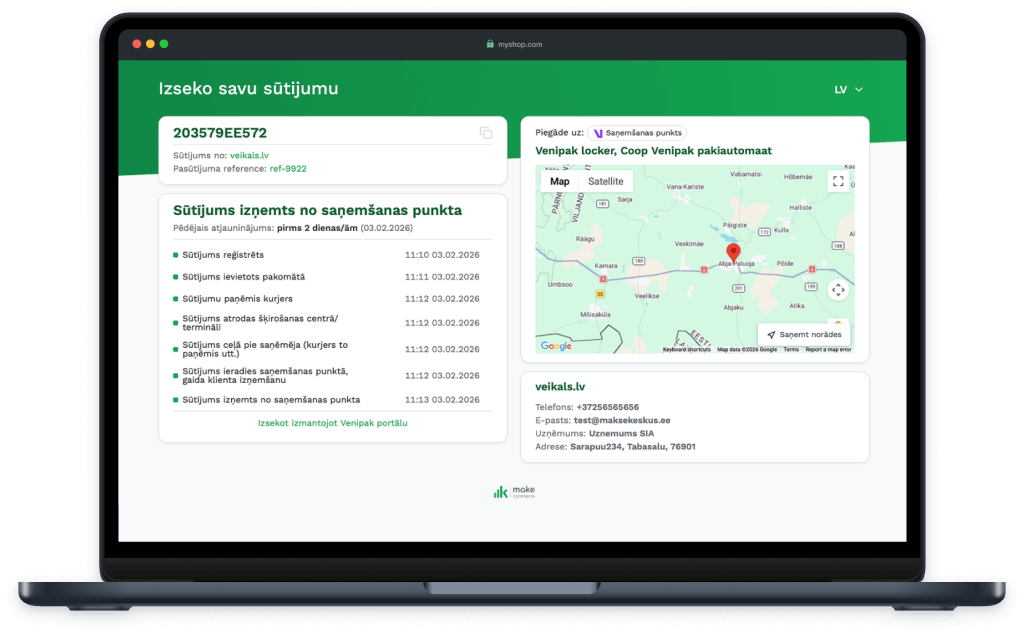Viewport: 1024px width, 635px height.
Task: Click the red location pin on map
Action: (732, 252)
